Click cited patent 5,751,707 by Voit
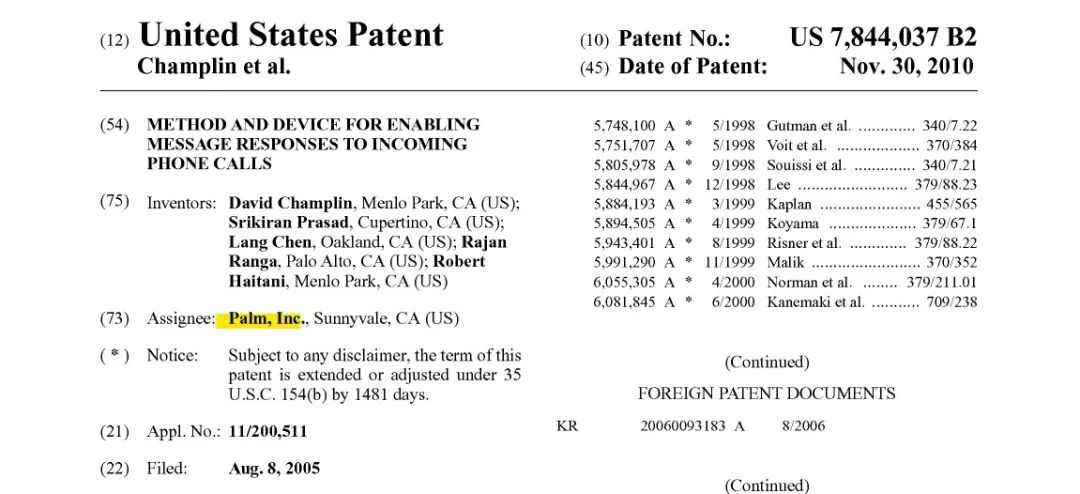 [x=624, y=145]
